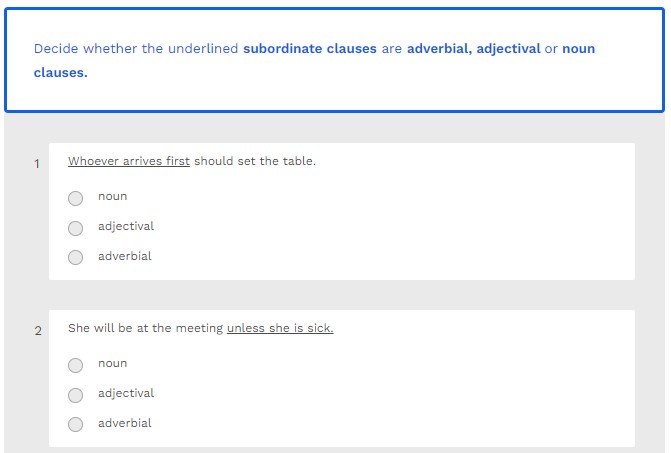
Task: Click bold 'subordinate clauses' in instructions
Action: point(310,49)
